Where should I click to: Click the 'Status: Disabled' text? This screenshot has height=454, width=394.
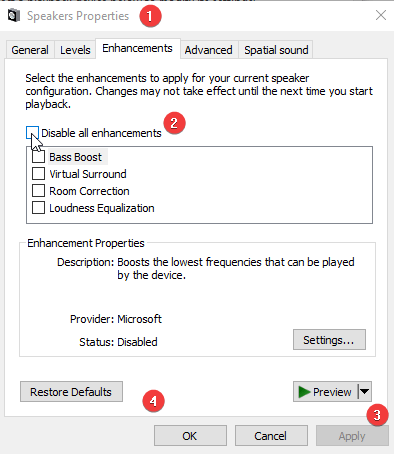[118, 342]
